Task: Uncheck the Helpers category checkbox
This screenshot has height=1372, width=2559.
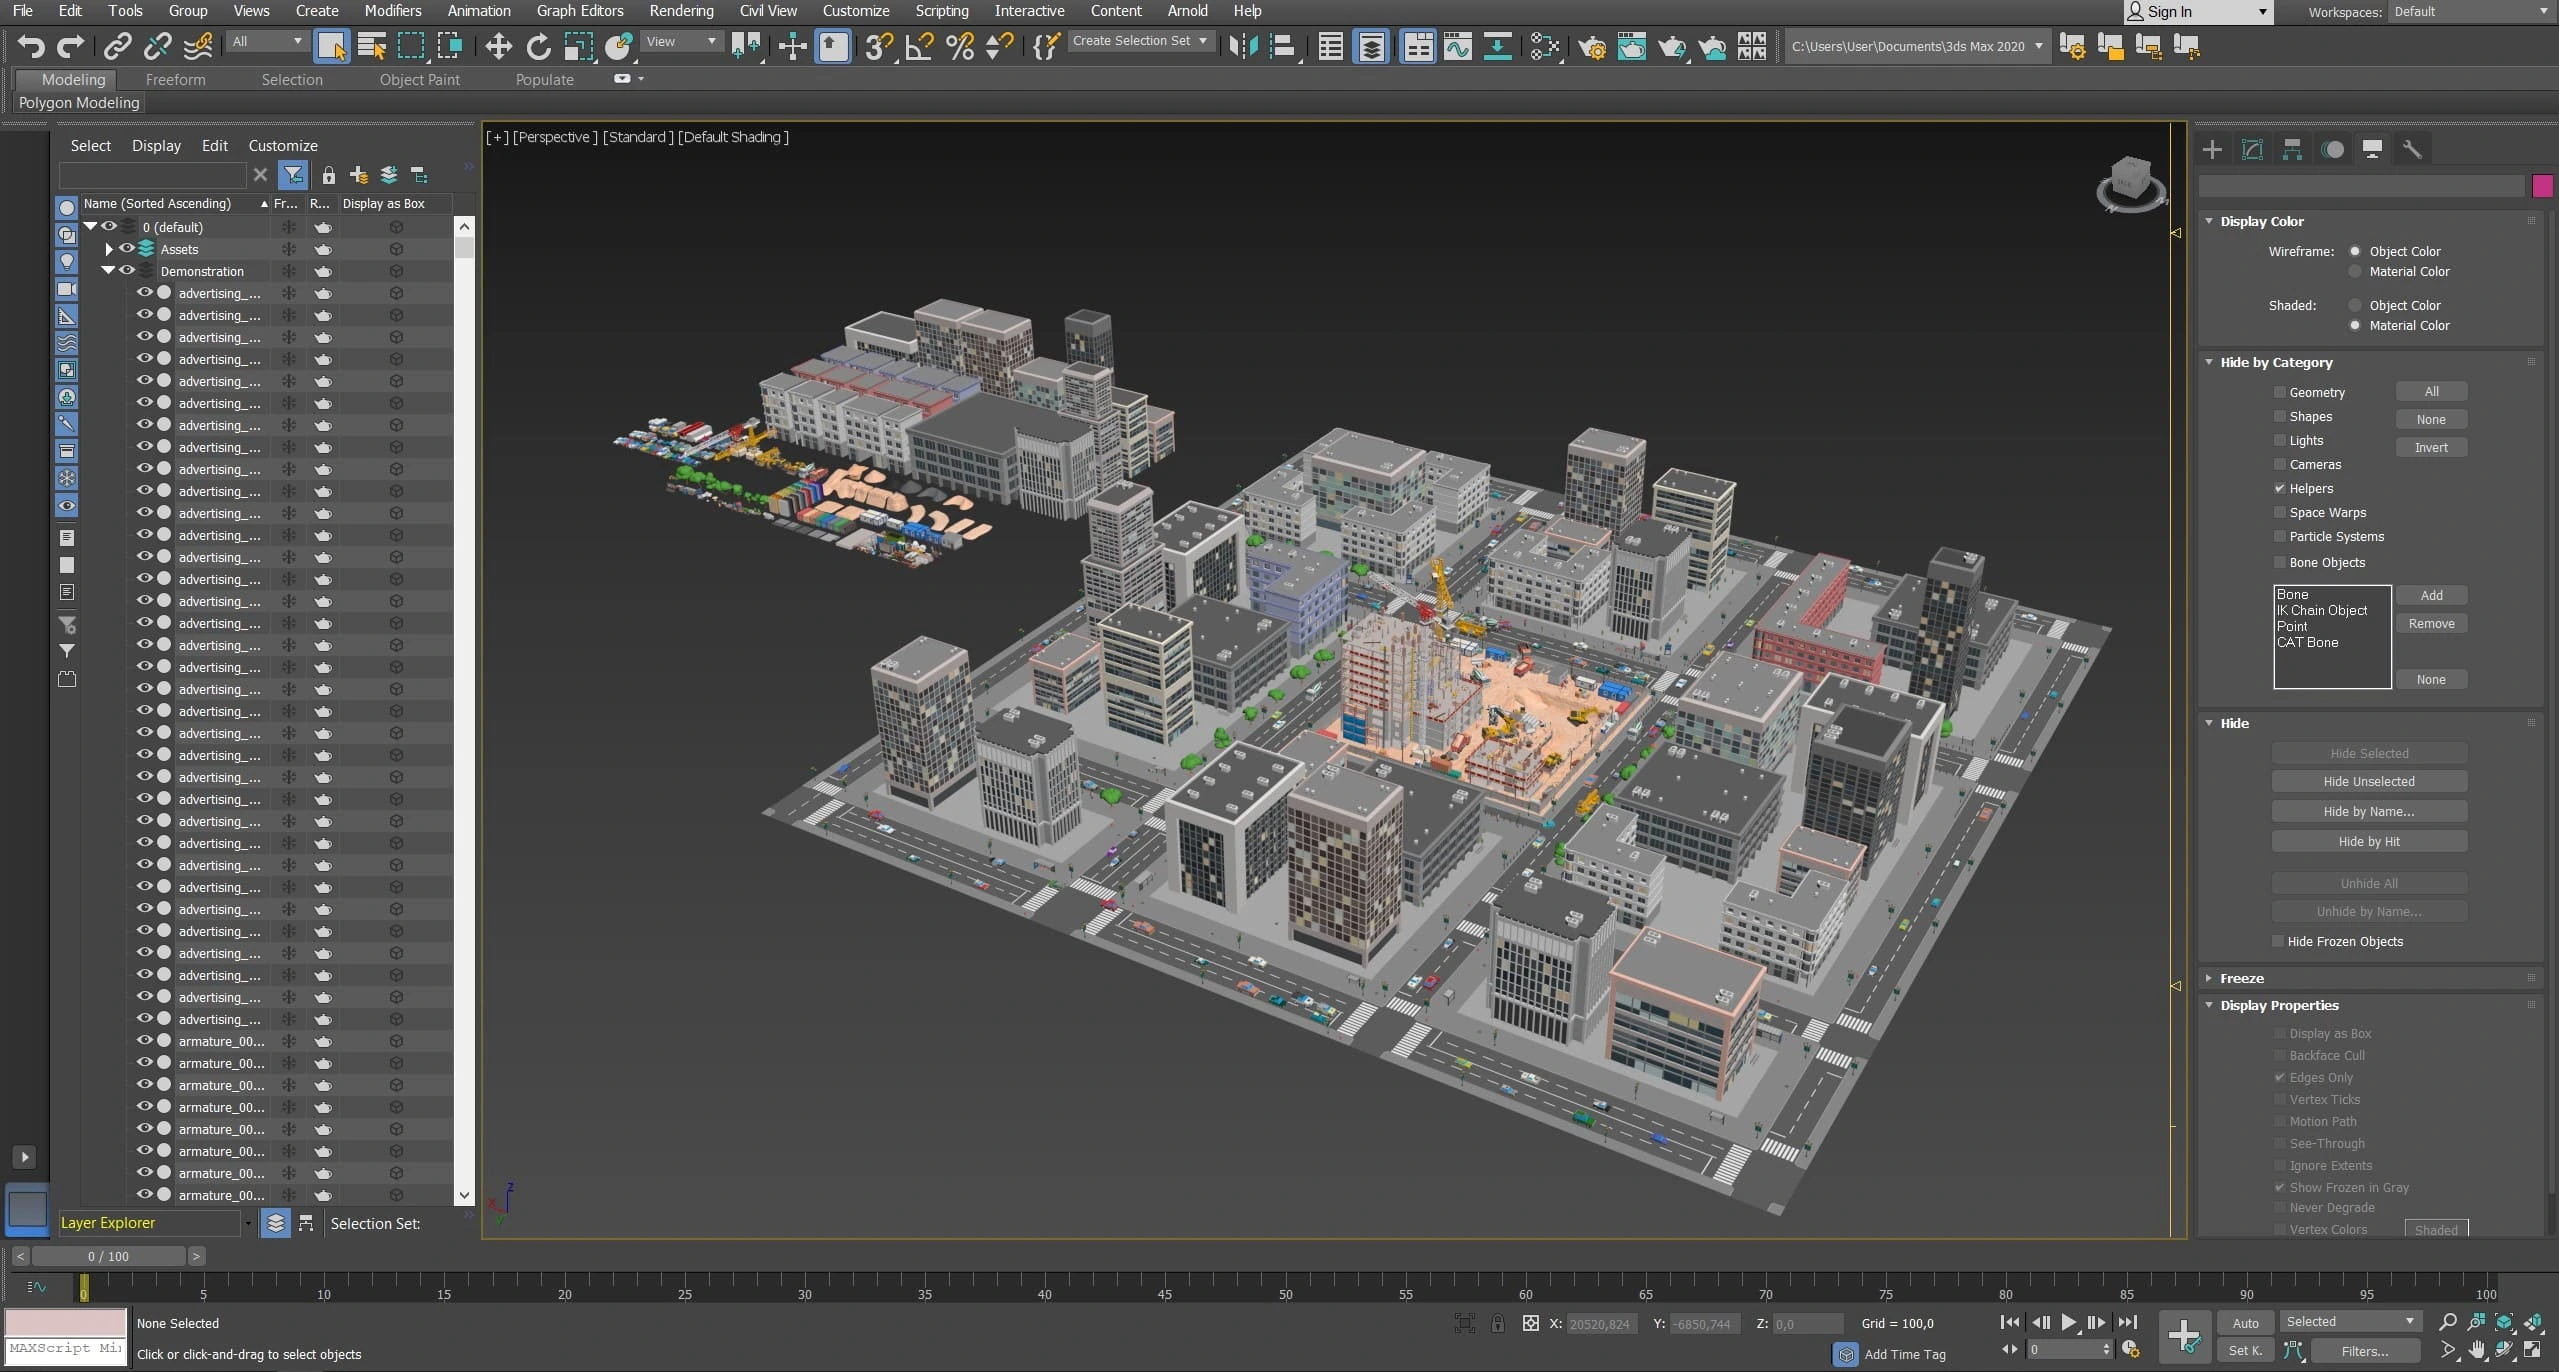Action: 2279,488
